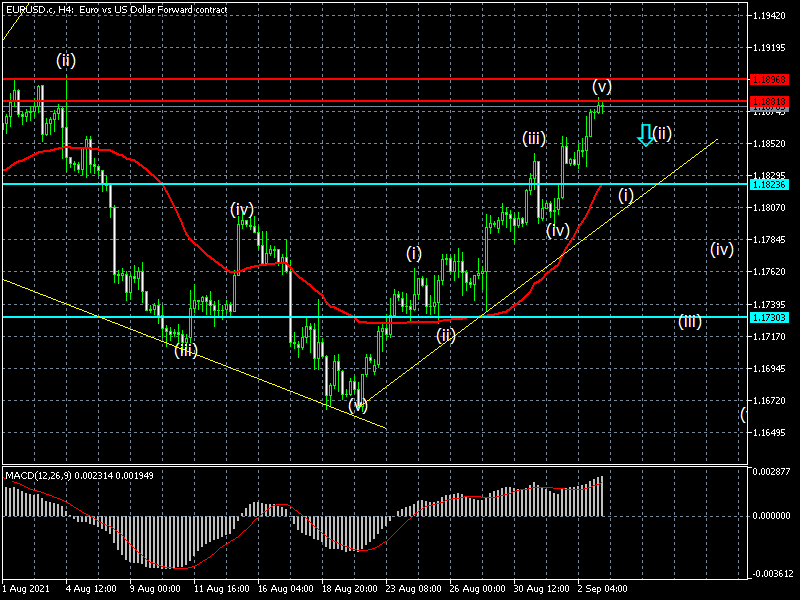This screenshot has width=800, height=600.
Task: Select the (v) label above the latest candles
Action: point(602,86)
